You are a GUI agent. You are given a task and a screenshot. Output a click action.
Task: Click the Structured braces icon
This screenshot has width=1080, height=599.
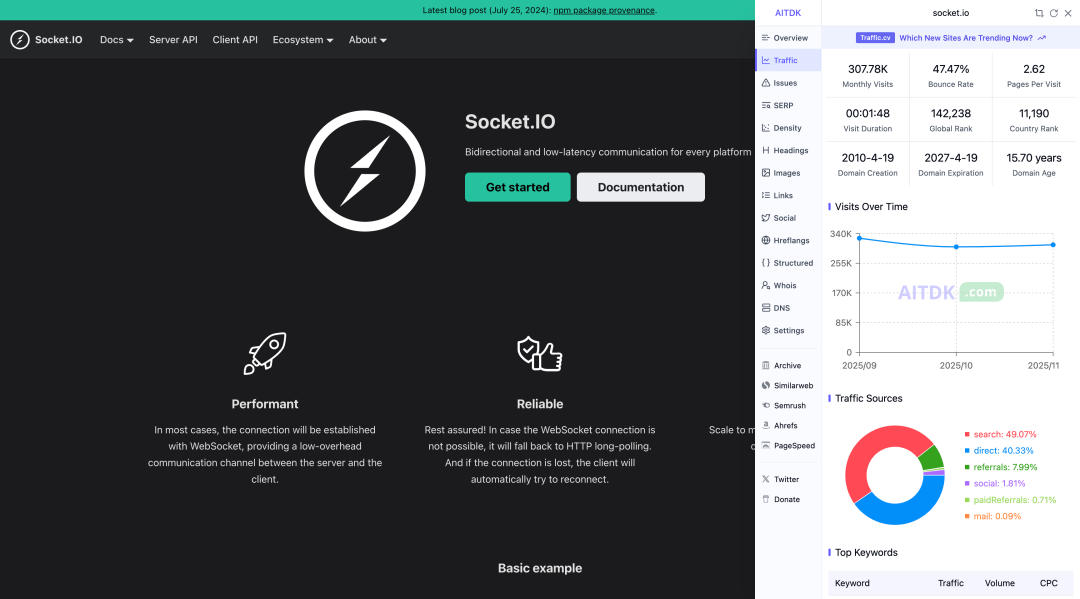point(766,263)
